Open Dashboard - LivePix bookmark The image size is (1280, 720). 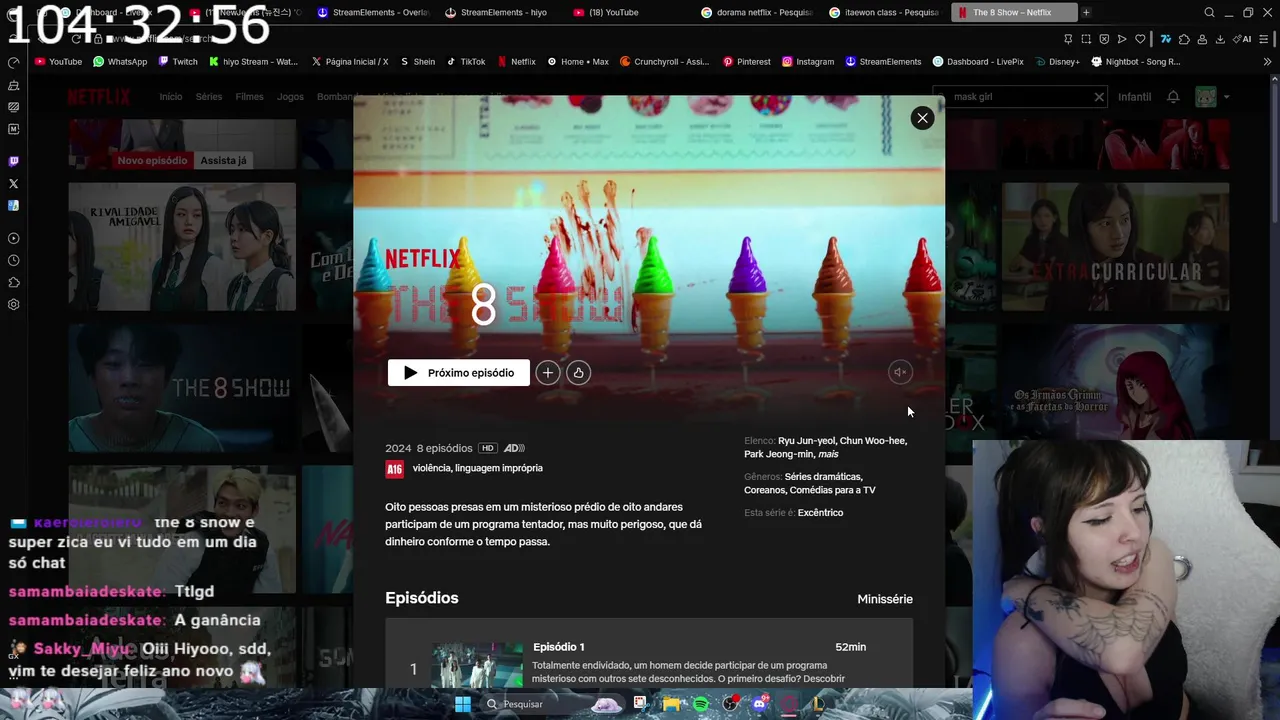(x=978, y=61)
